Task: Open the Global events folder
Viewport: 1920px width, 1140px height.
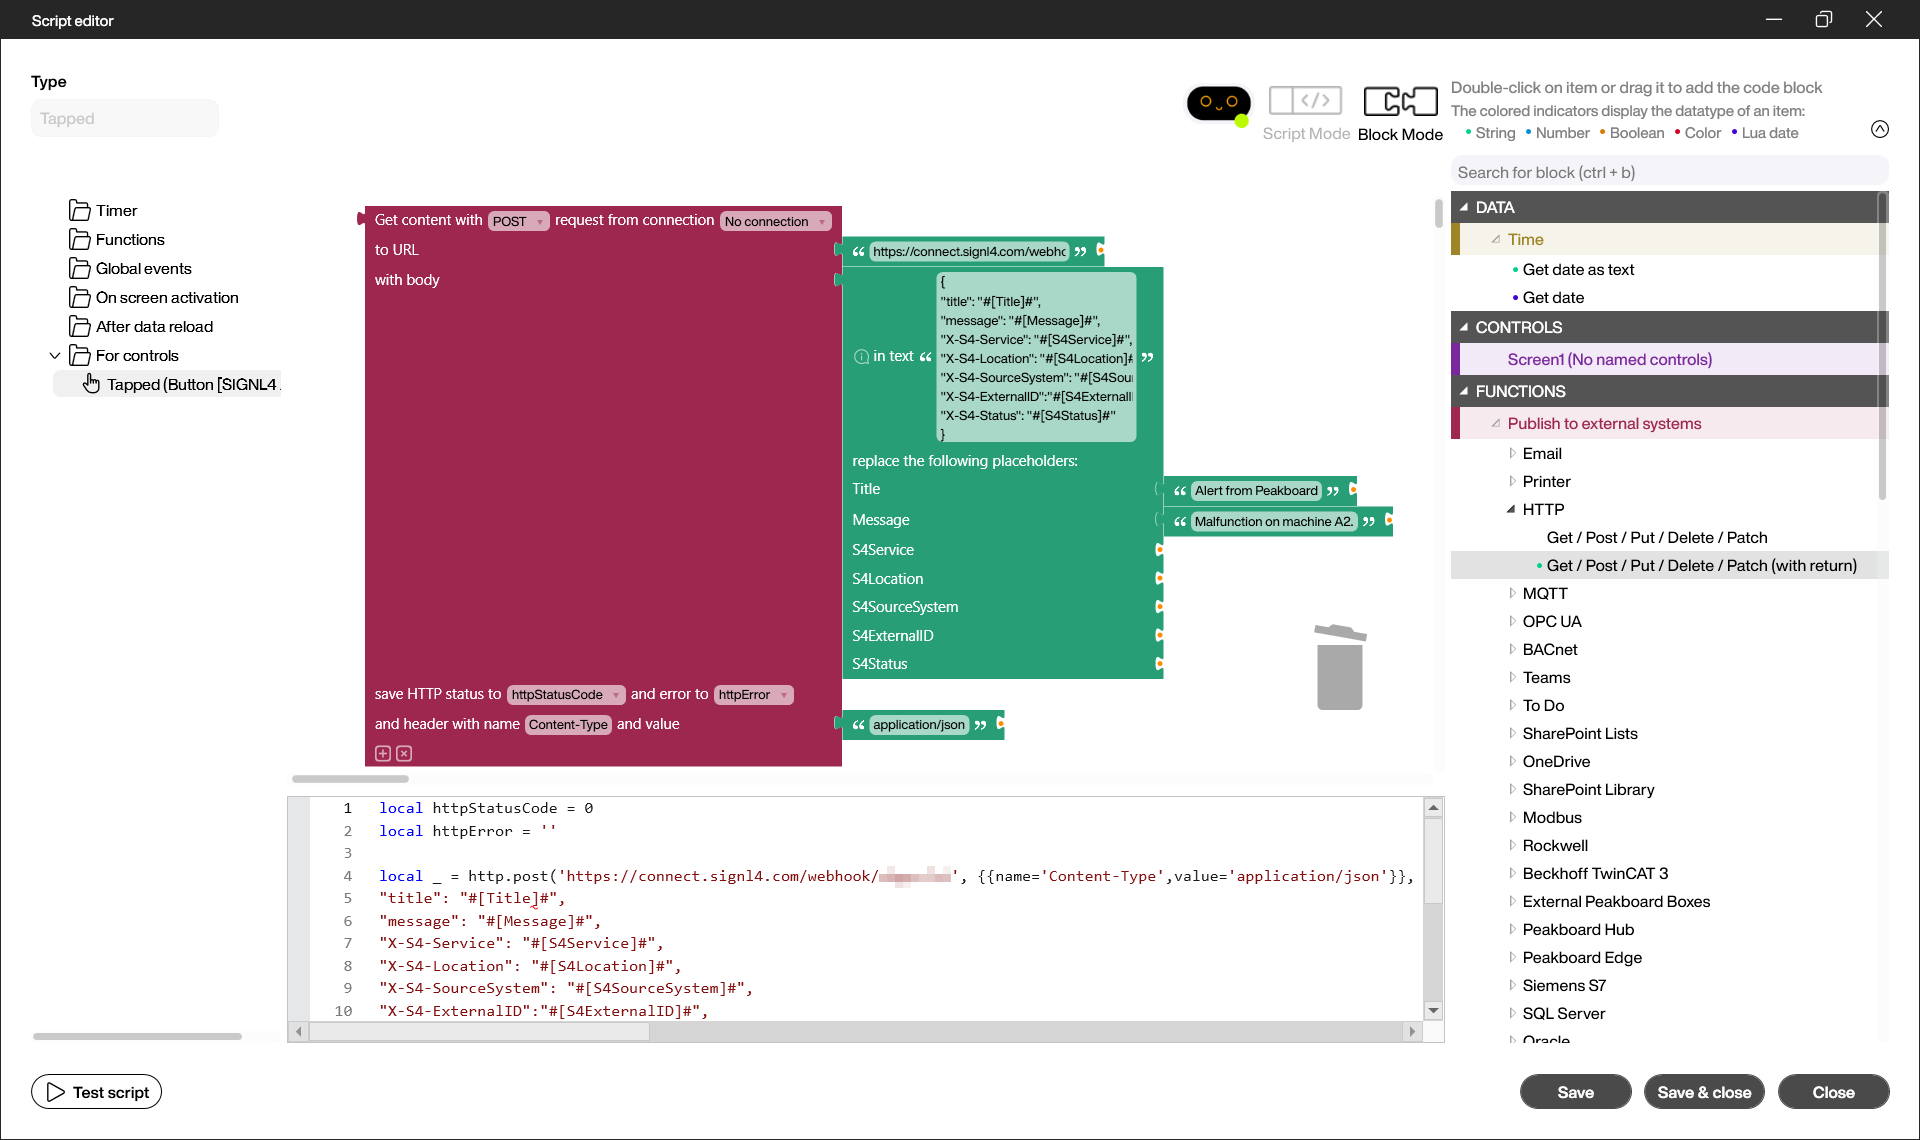Action: 143,268
